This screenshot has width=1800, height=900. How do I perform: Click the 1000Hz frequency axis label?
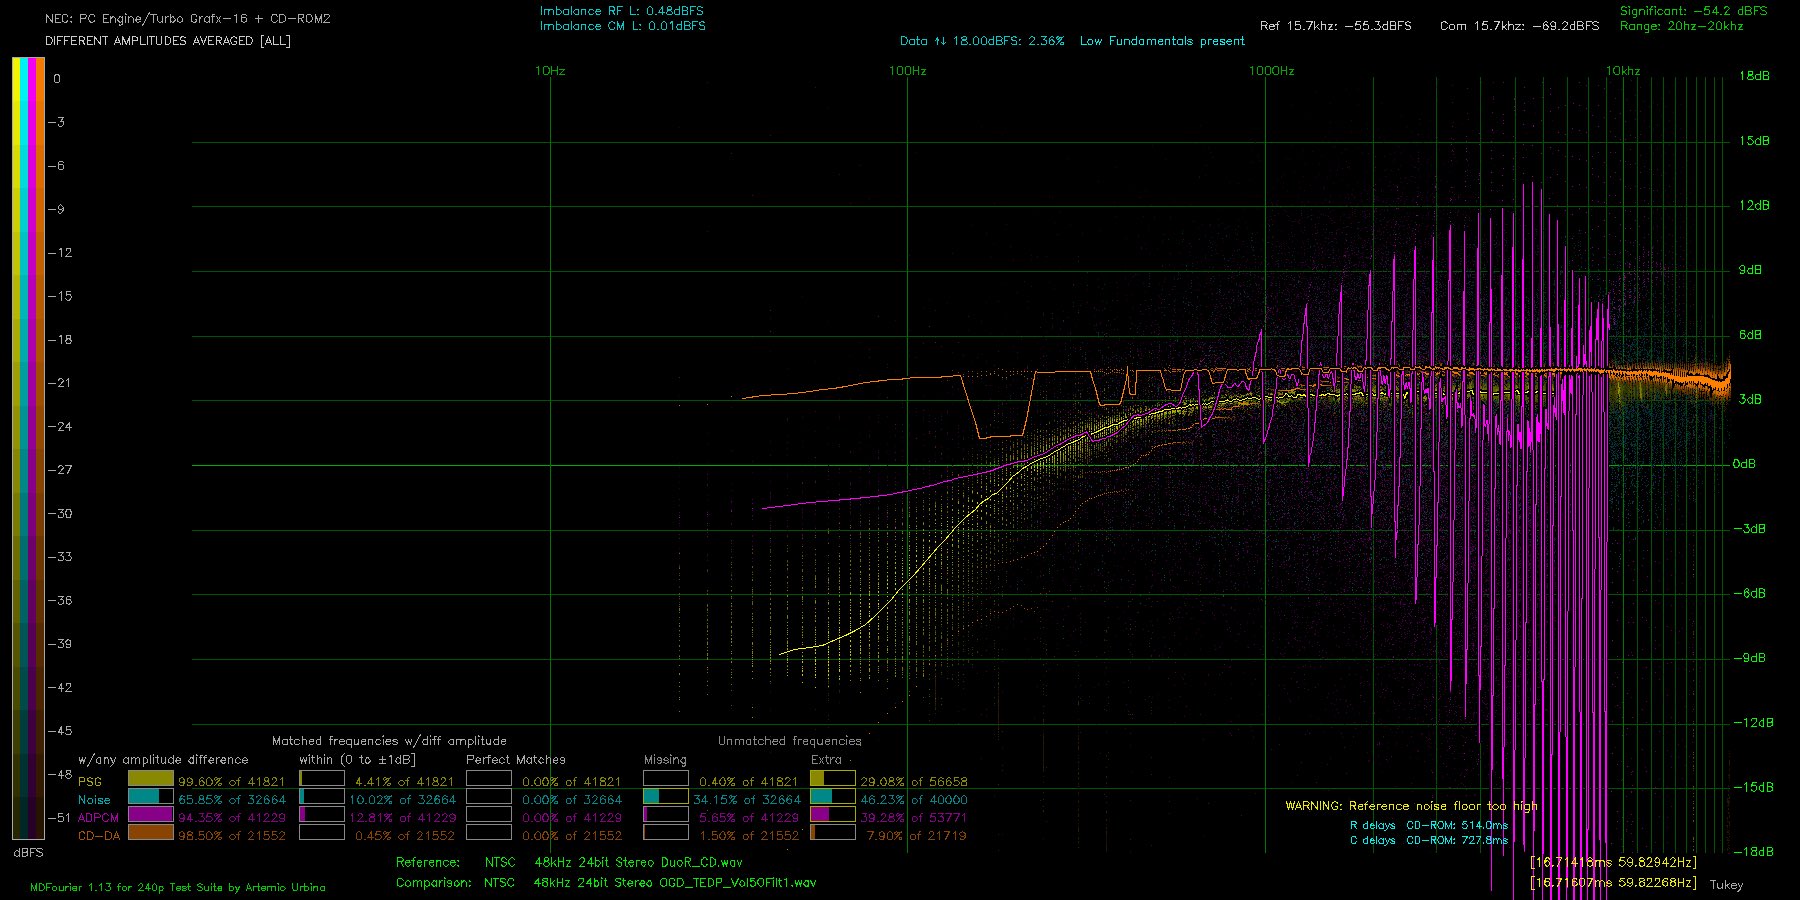(x=1271, y=71)
